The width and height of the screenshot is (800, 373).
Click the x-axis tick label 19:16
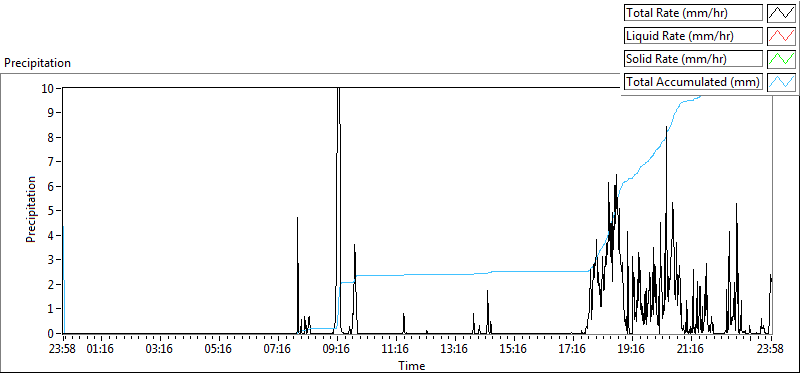(632, 350)
